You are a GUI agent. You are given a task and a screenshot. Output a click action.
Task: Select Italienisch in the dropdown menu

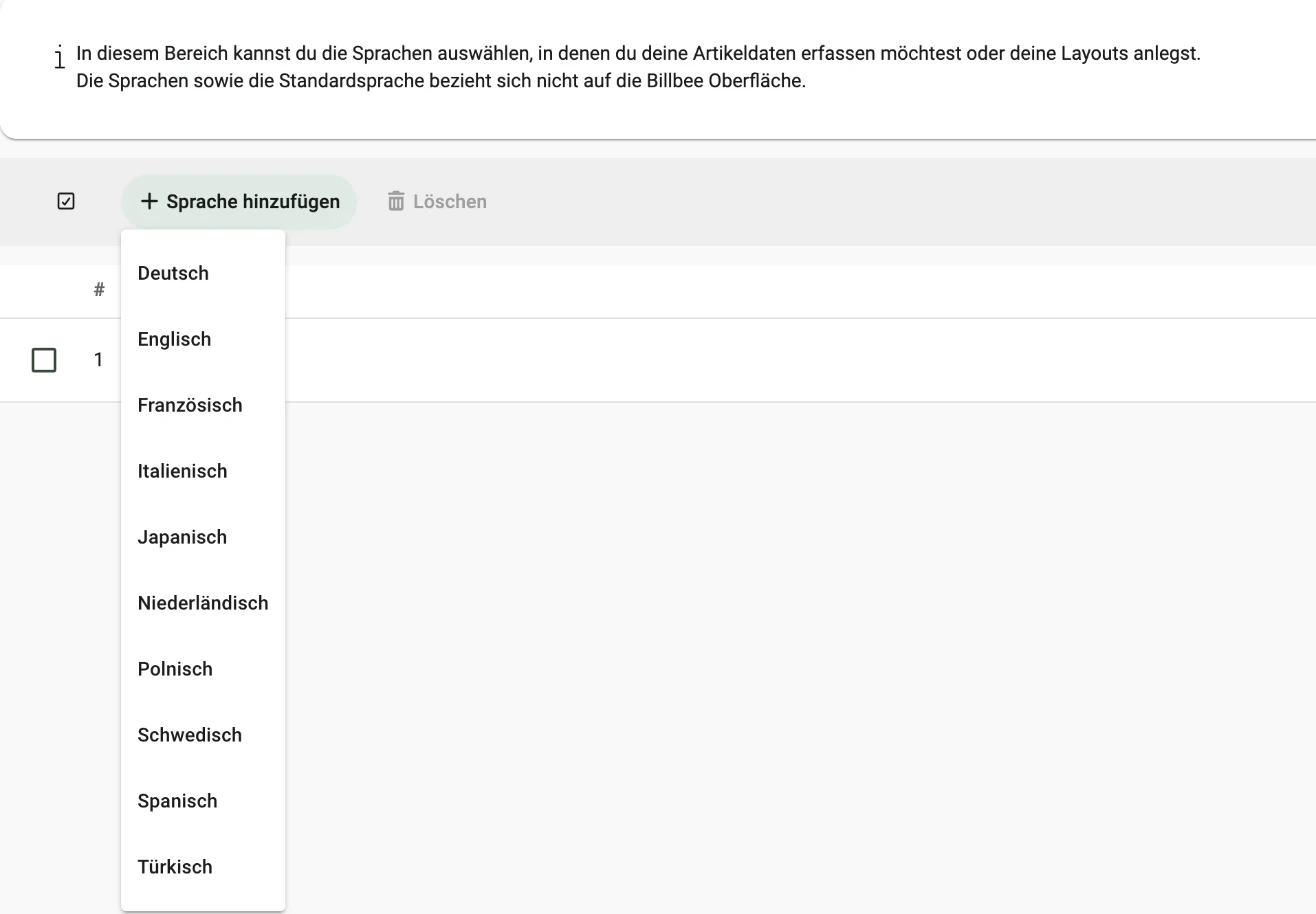tap(203, 471)
